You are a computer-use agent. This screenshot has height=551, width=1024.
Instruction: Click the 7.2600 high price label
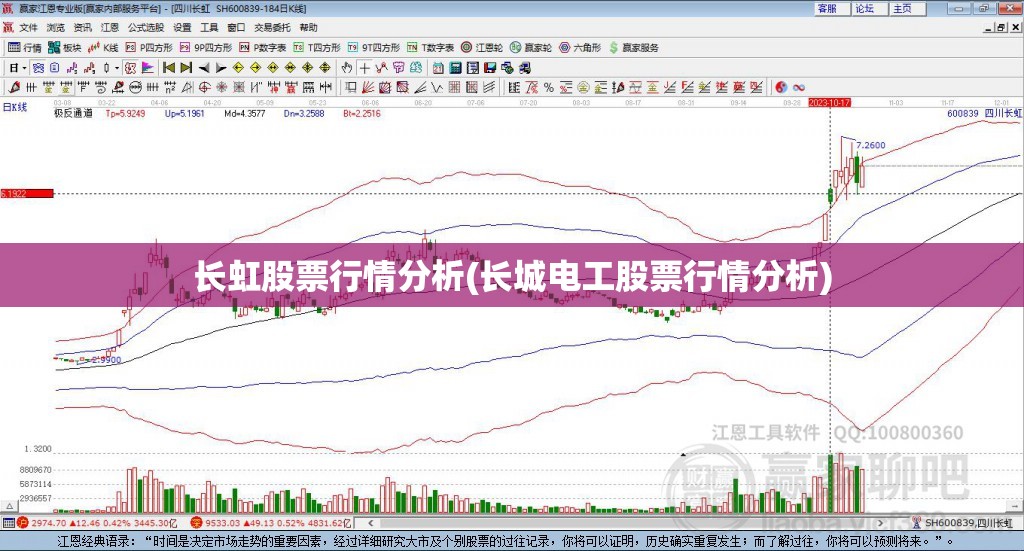point(871,146)
